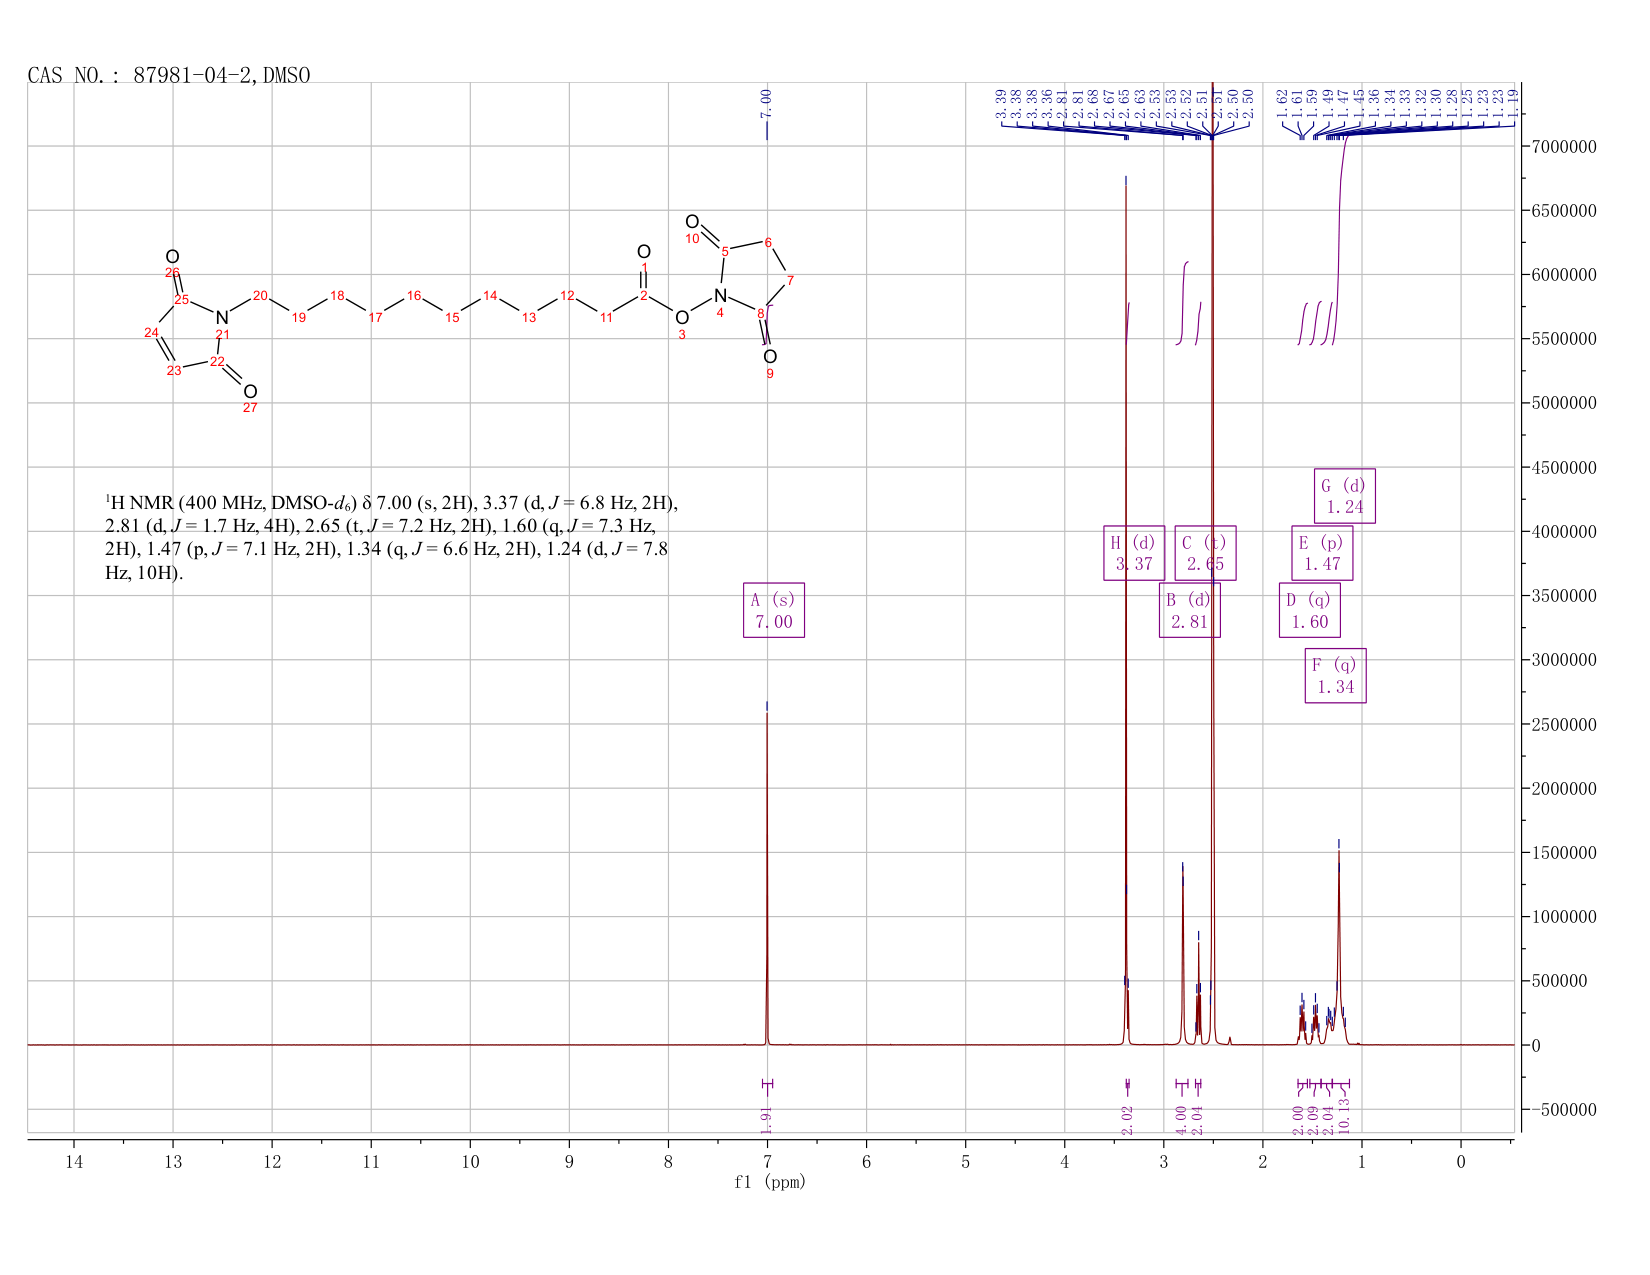Click the 14 ppm axis tick label
This screenshot has width=1650, height=1275.
pyautogui.click(x=74, y=1162)
